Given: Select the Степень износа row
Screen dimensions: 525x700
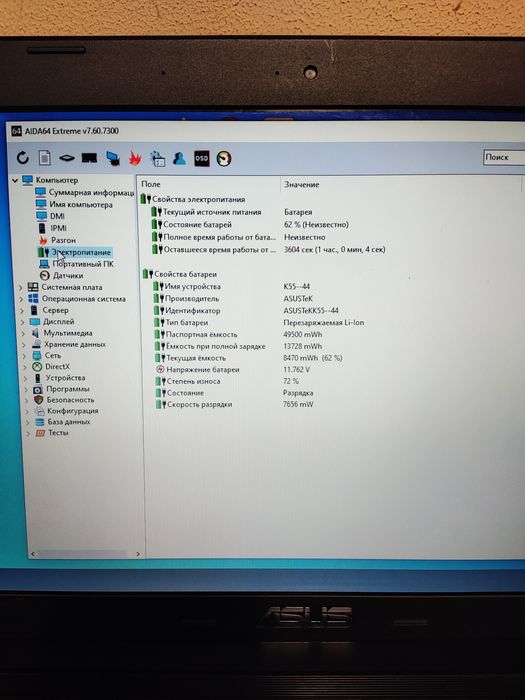Looking at the screenshot, I should coord(227,381).
